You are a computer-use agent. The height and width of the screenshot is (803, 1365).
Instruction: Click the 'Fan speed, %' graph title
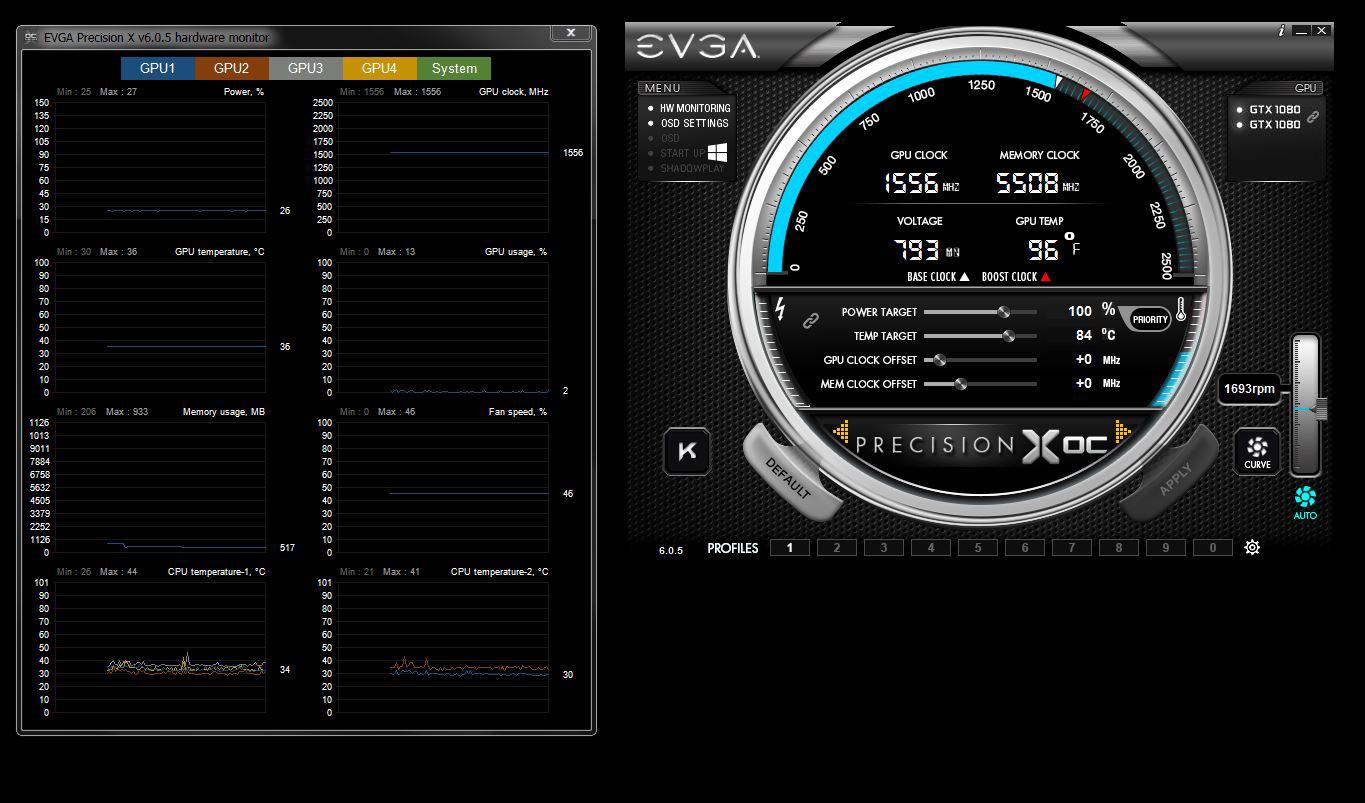coord(517,412)
